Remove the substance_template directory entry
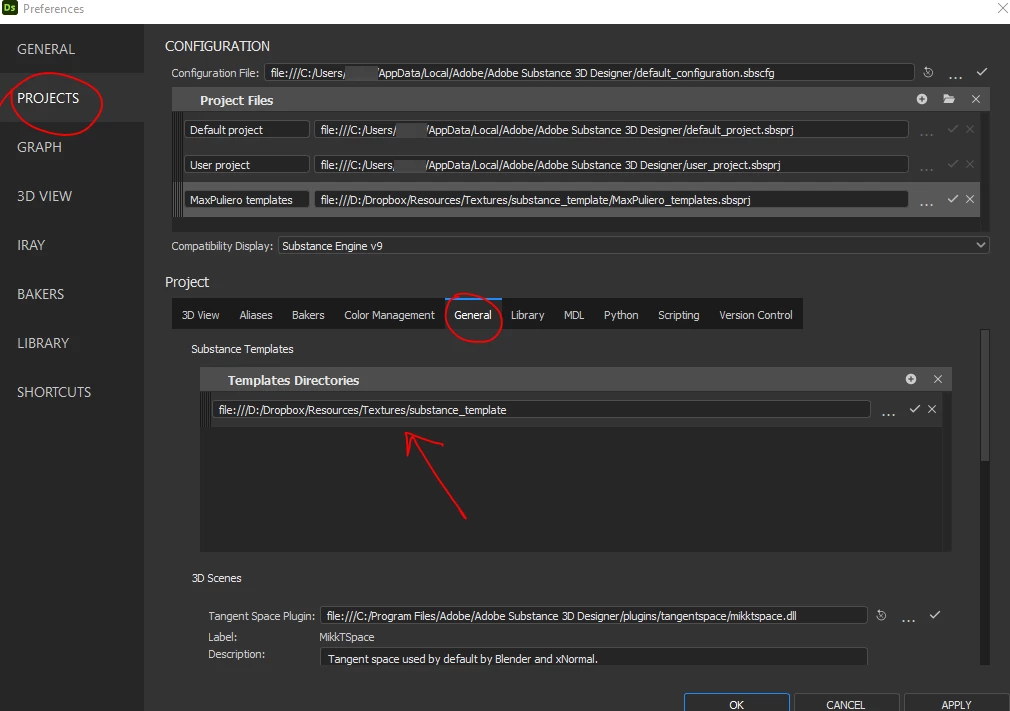This screenshot has height=711, width=1010. [932, 409]
